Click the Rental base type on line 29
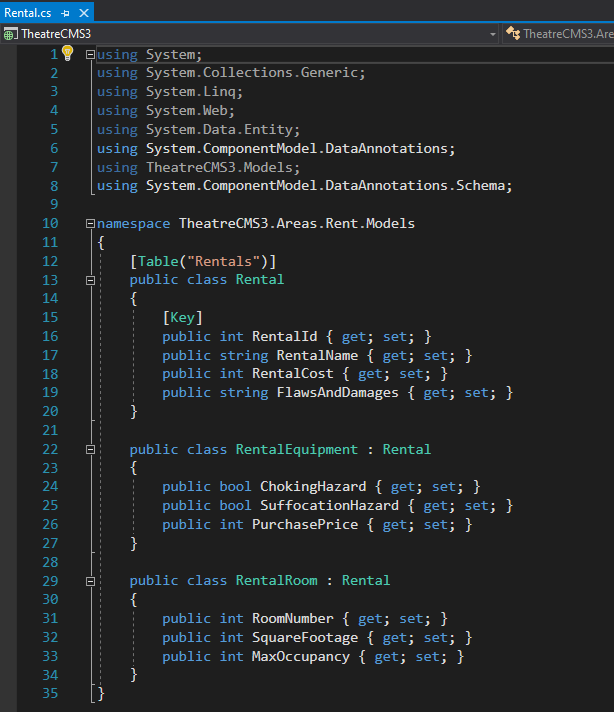The width and height of the screenshot is (614, 712). pyautogui.click(x=366, y=581)
